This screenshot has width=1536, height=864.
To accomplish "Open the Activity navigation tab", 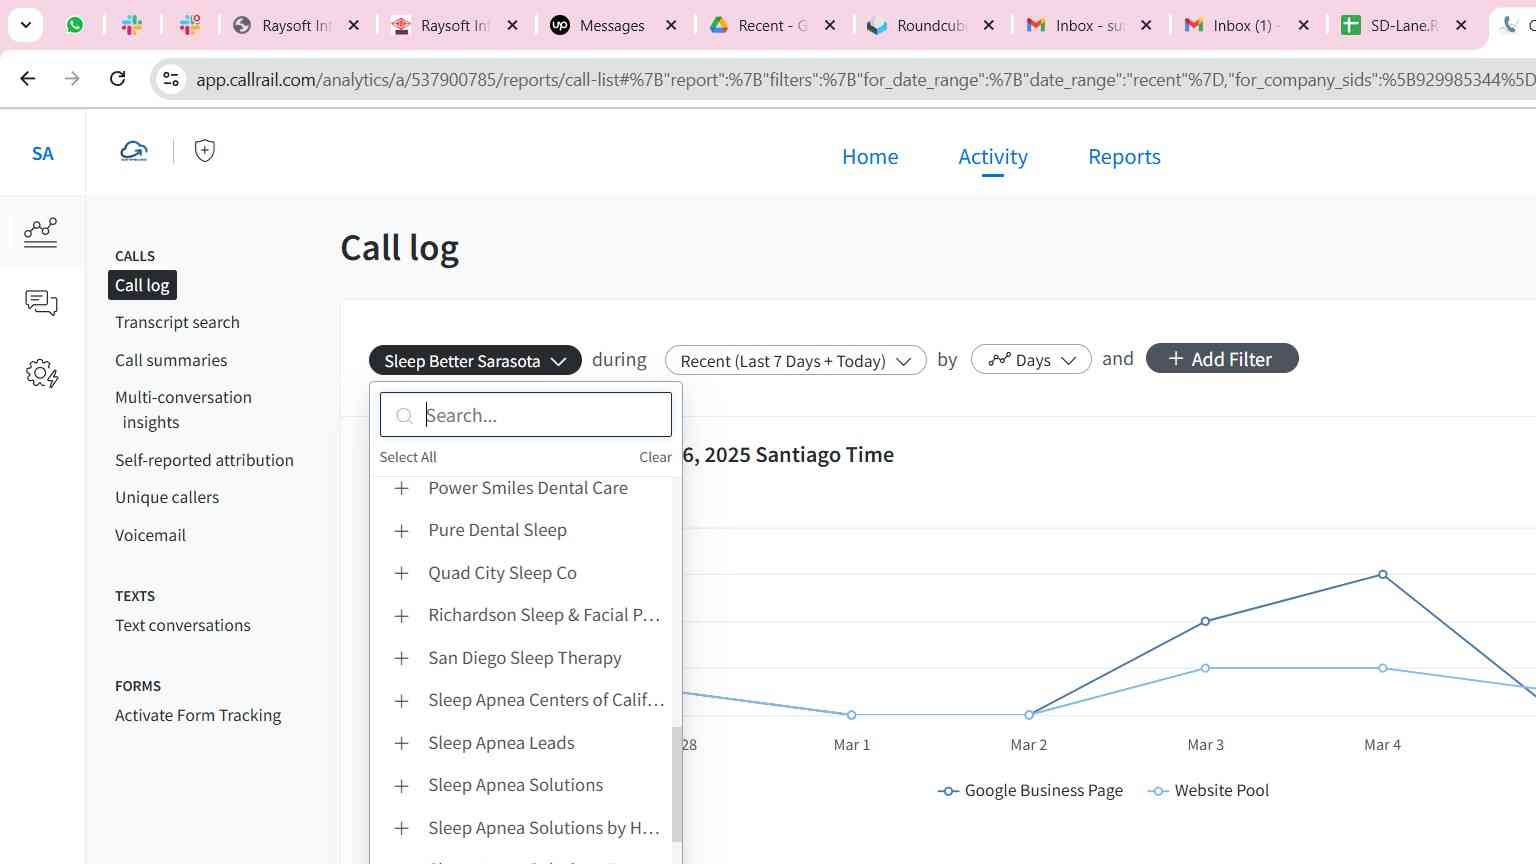I will coord(993,157).
